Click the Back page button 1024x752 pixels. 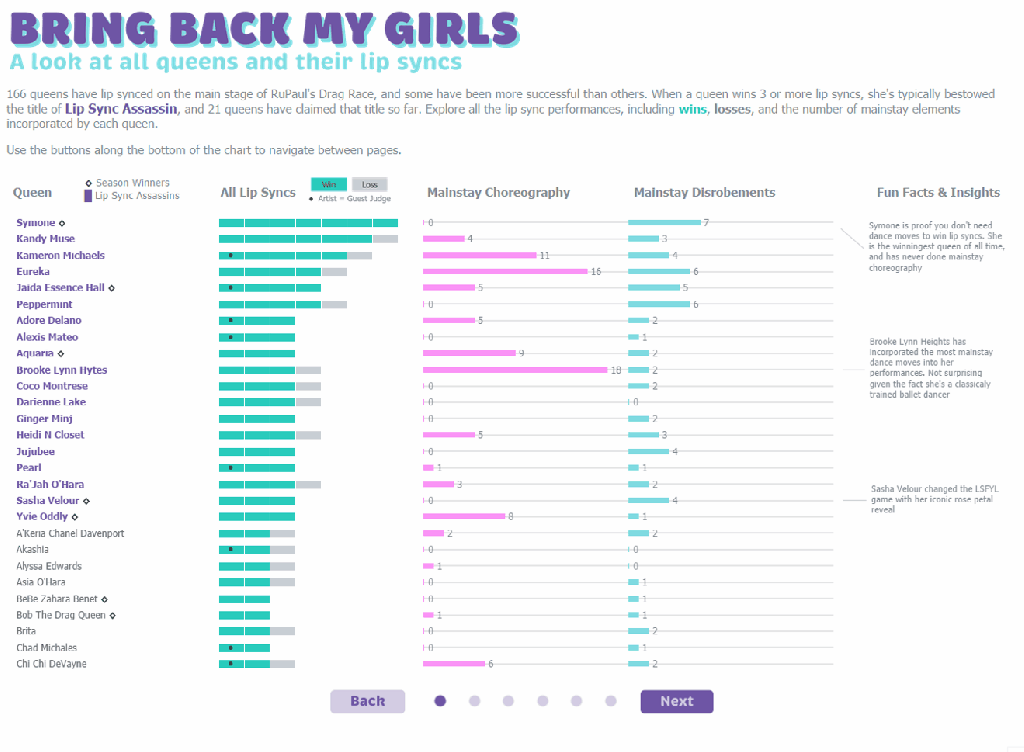[x=367, y=701]
